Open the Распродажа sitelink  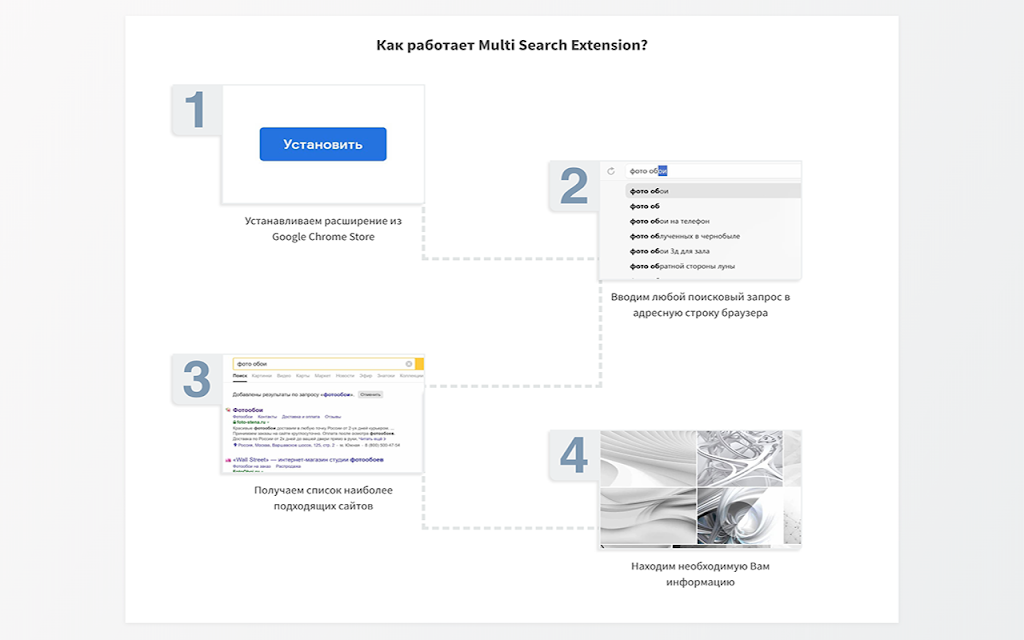288,466
